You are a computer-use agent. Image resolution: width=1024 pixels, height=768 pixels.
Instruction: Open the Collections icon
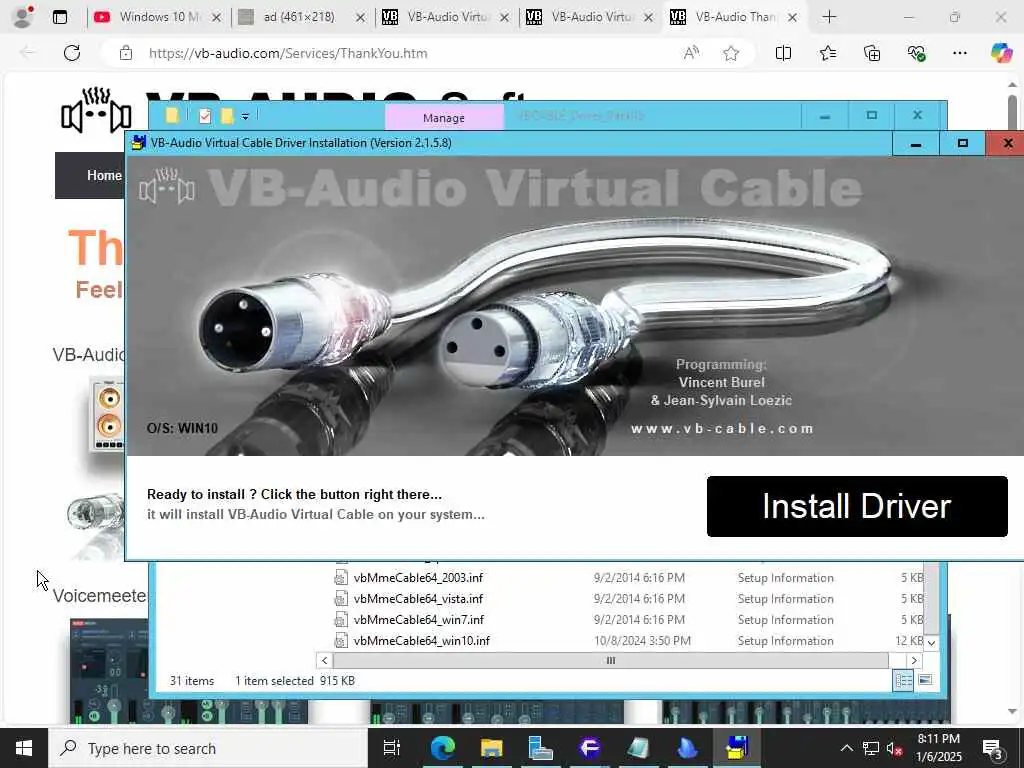872,53
